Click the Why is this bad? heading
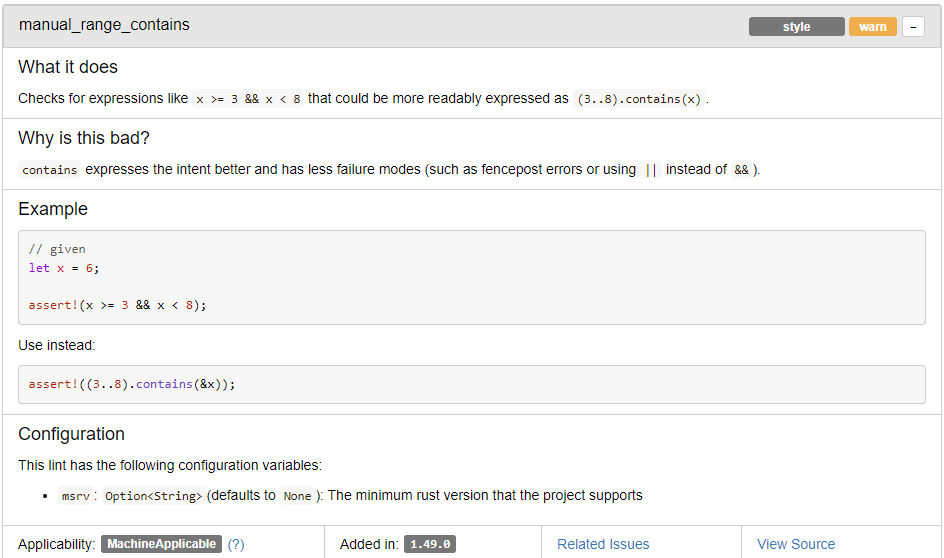The width and height of the screenshot is (944, 558). (84, 138)
